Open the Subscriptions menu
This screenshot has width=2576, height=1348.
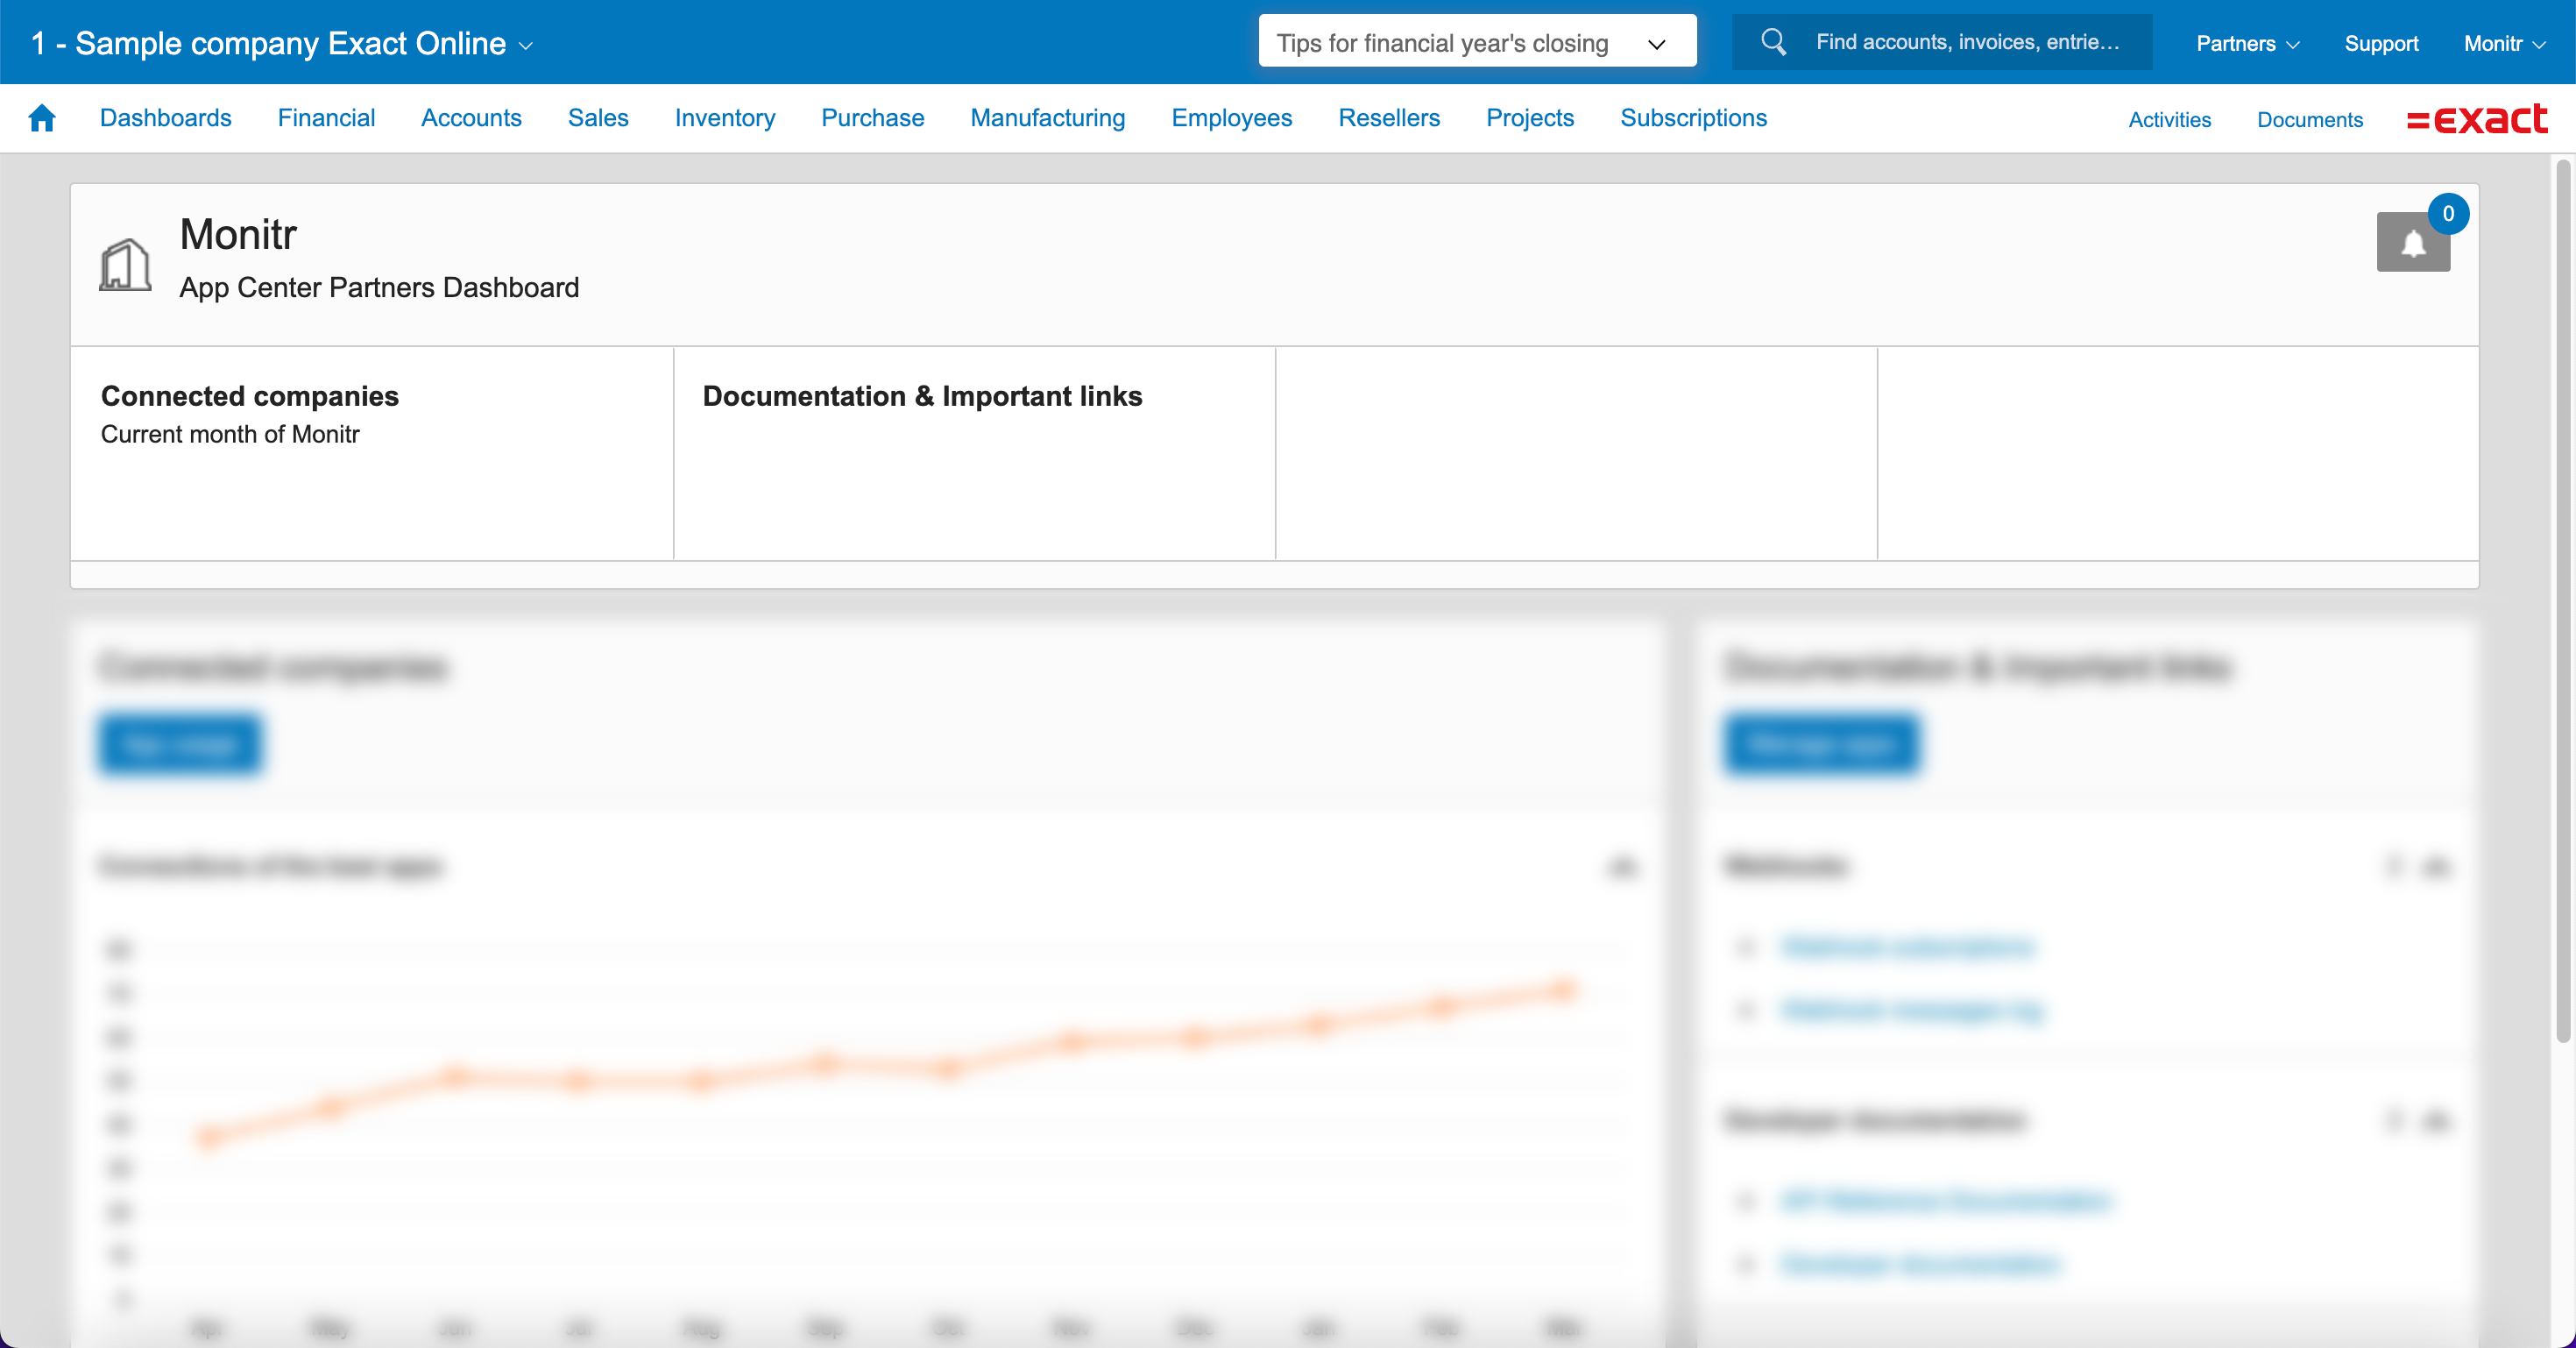pos(1693,118)
